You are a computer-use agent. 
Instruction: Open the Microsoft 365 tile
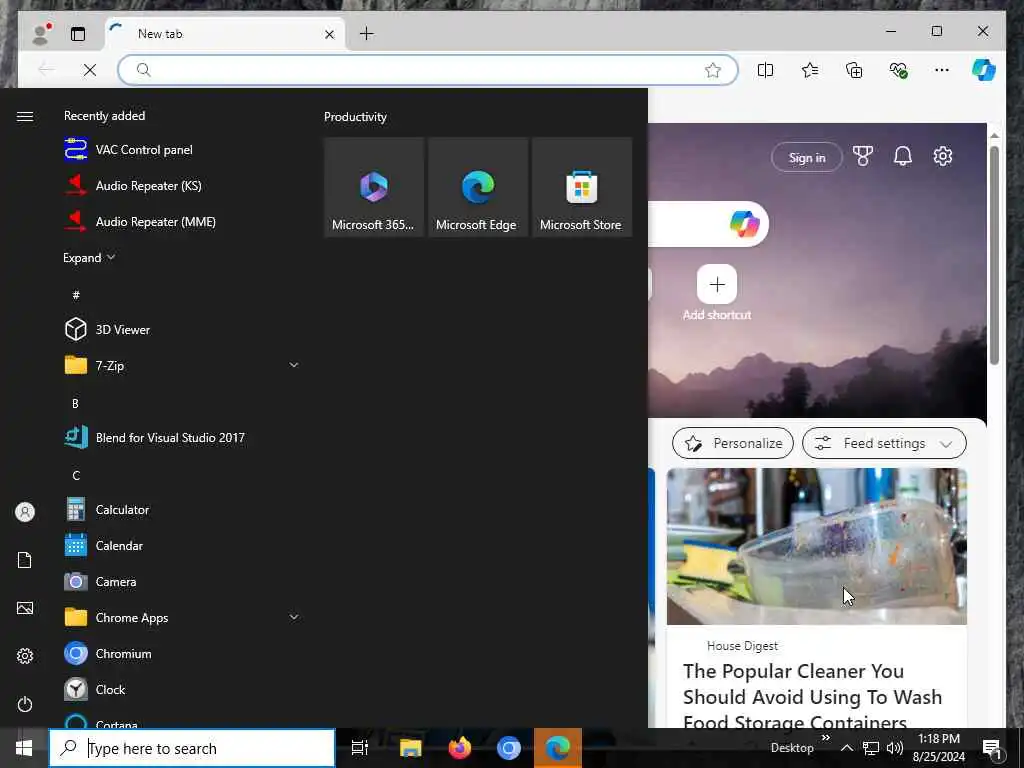374,187
